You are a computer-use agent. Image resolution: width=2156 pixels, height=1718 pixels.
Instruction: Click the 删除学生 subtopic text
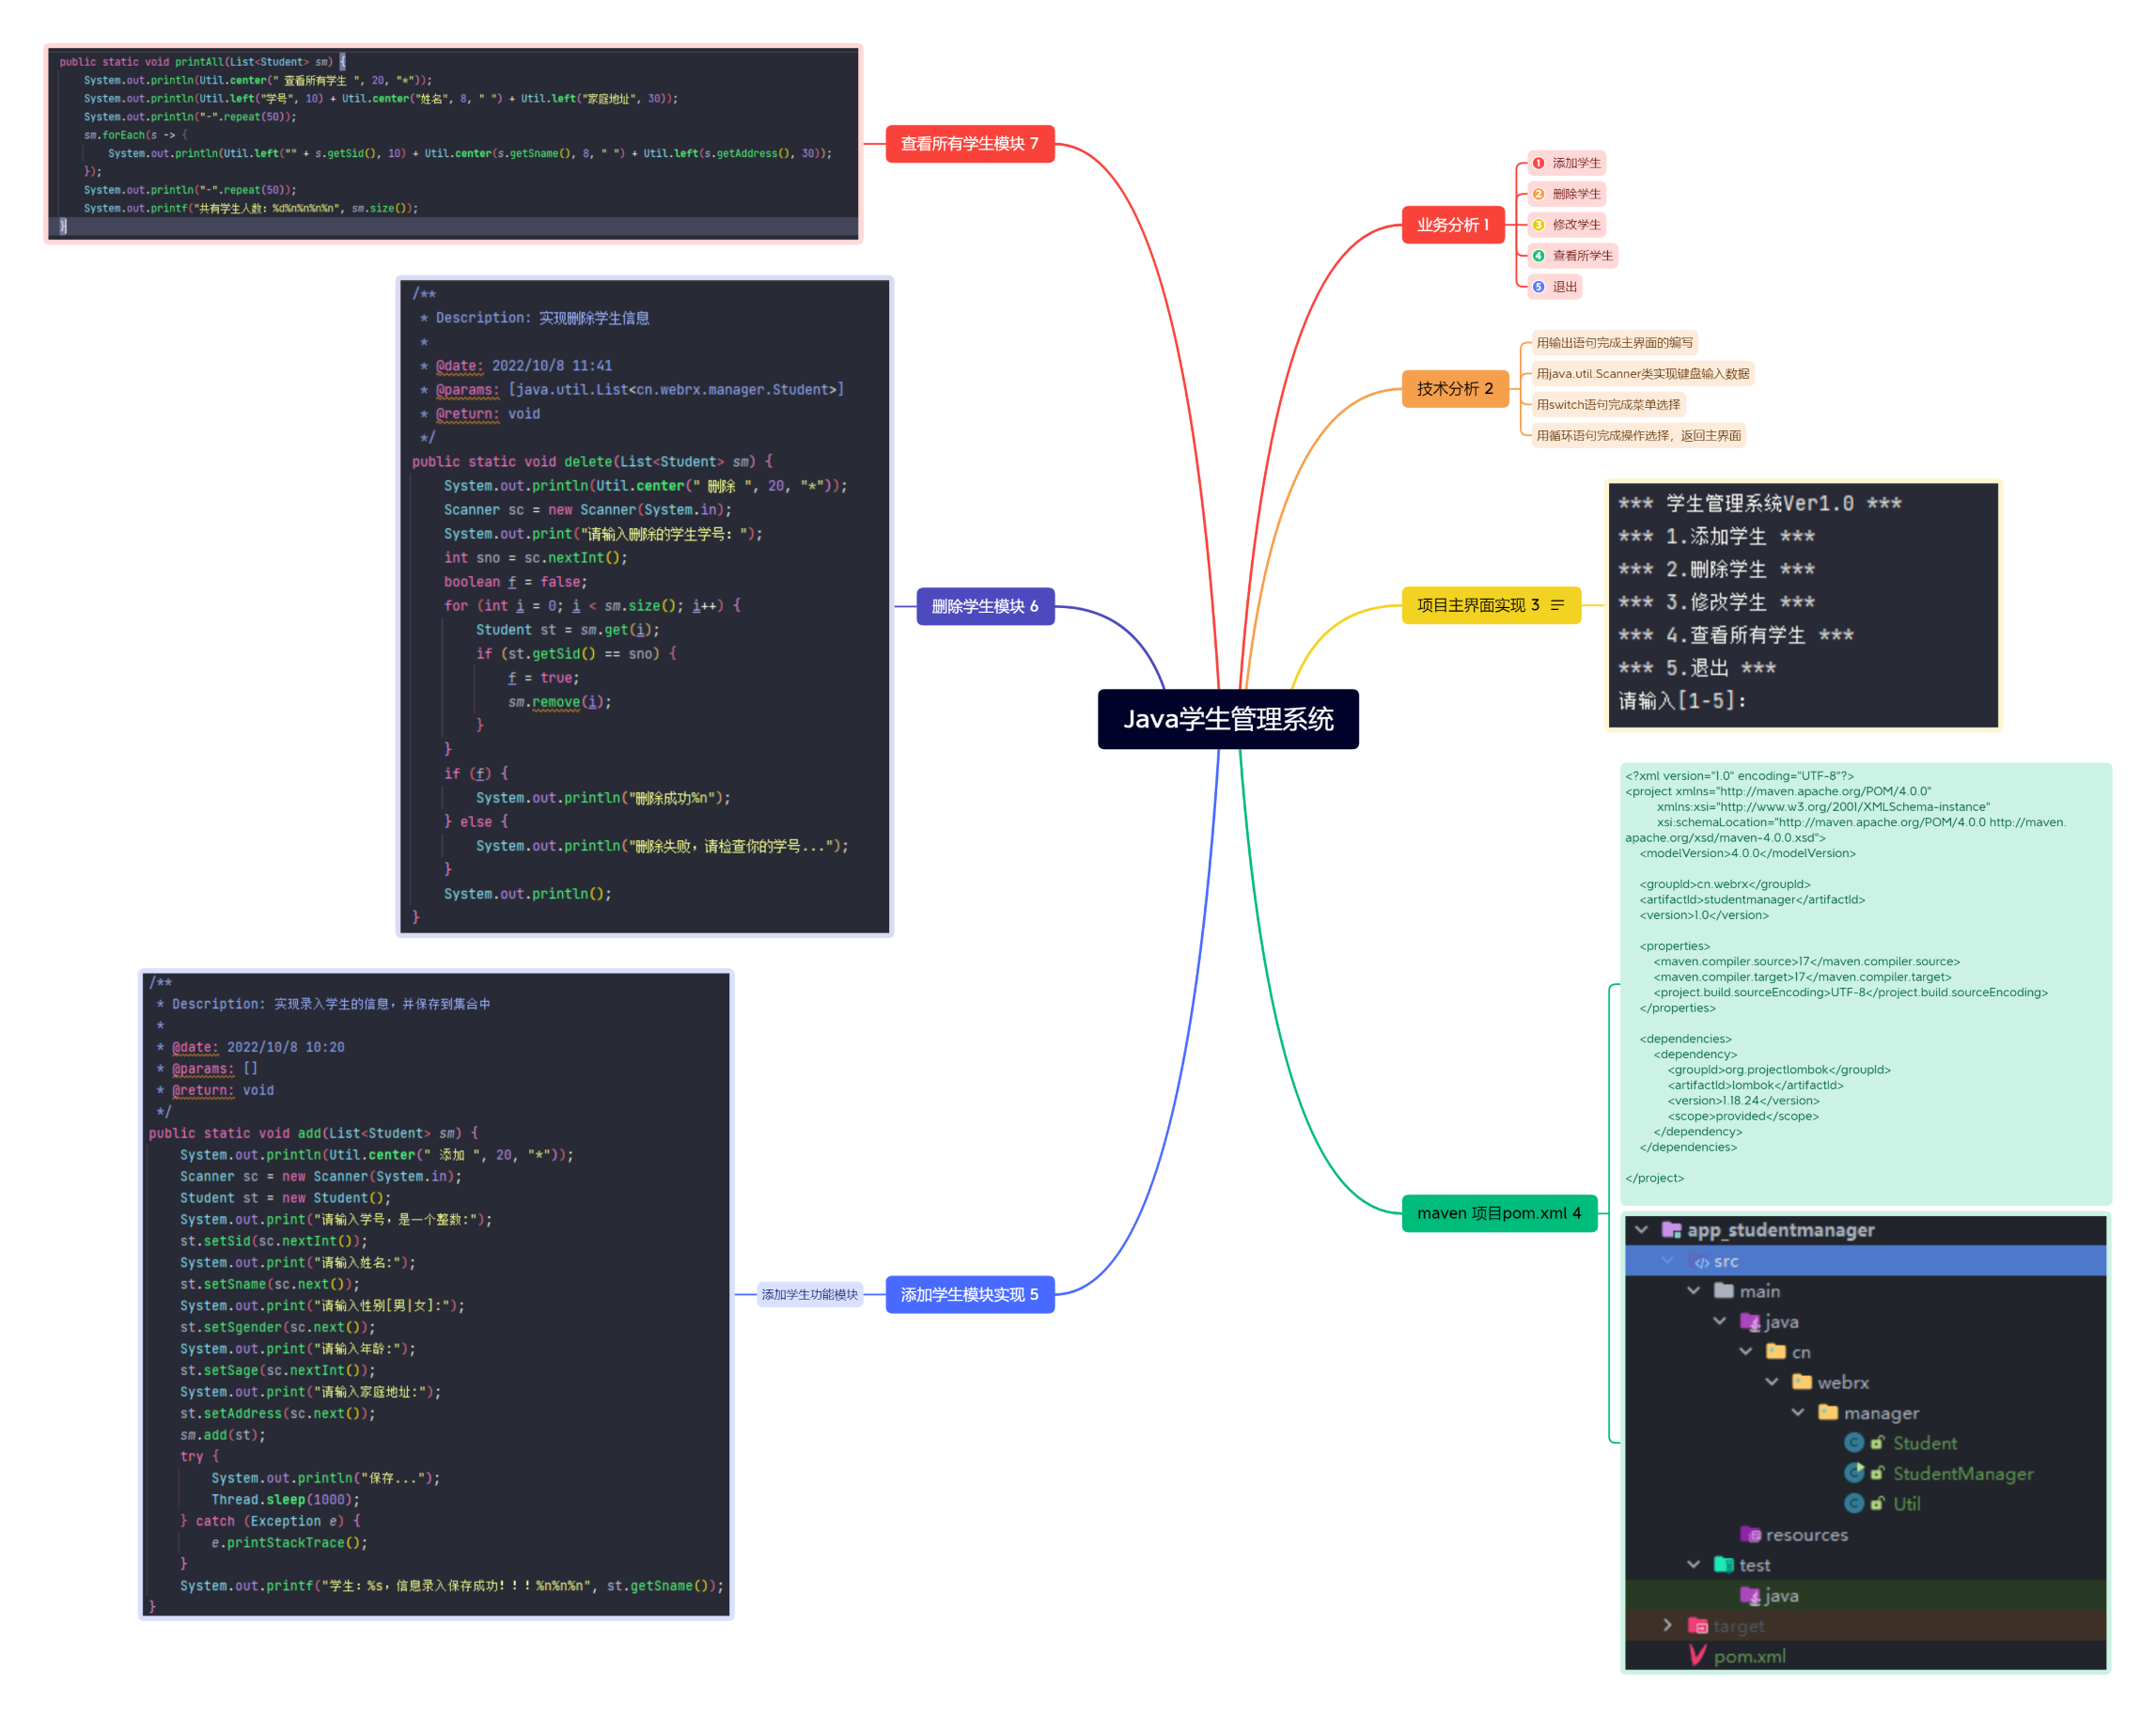(x=1576, y=194)
